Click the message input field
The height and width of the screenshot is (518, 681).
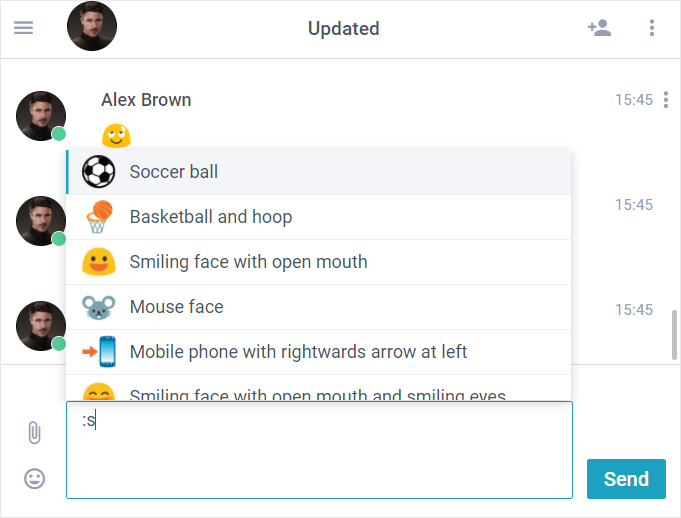[x=319, y=450]
